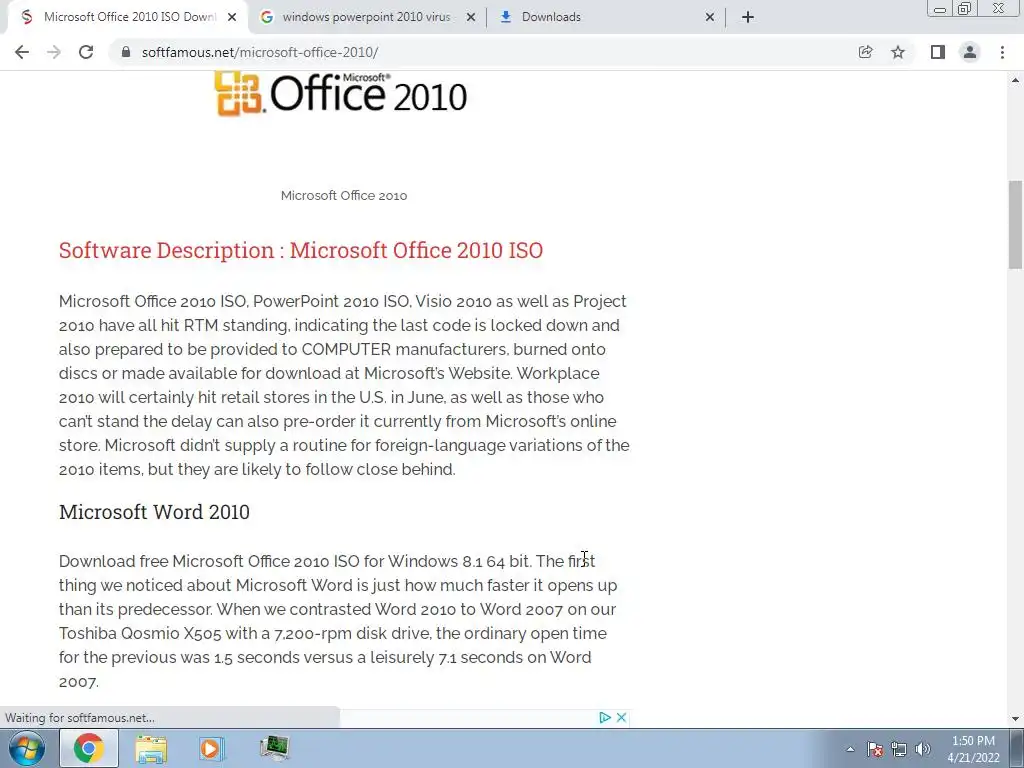Click the scrollbar up arrow
This screenshot has width=1024, height=768.
(x=1015, y=80)
